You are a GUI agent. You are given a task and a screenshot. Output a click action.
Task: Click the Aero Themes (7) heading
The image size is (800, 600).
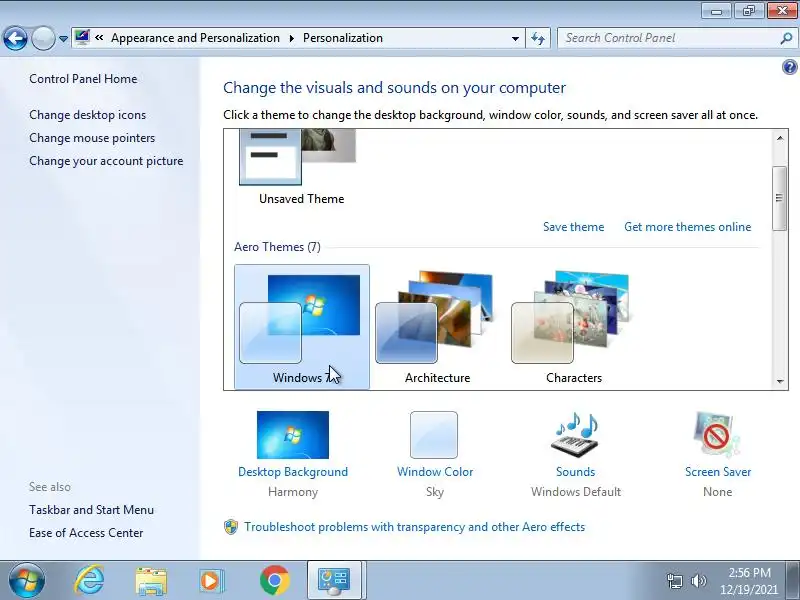(x=277, y=247)
